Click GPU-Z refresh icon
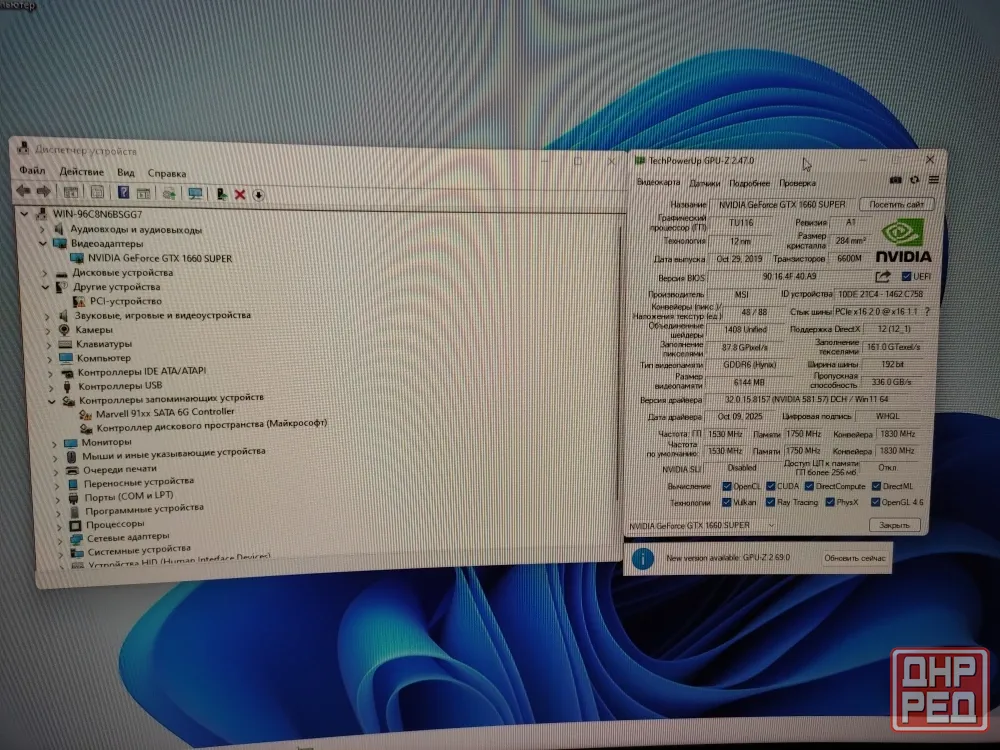1000x750 pixels. coord(915,180)
